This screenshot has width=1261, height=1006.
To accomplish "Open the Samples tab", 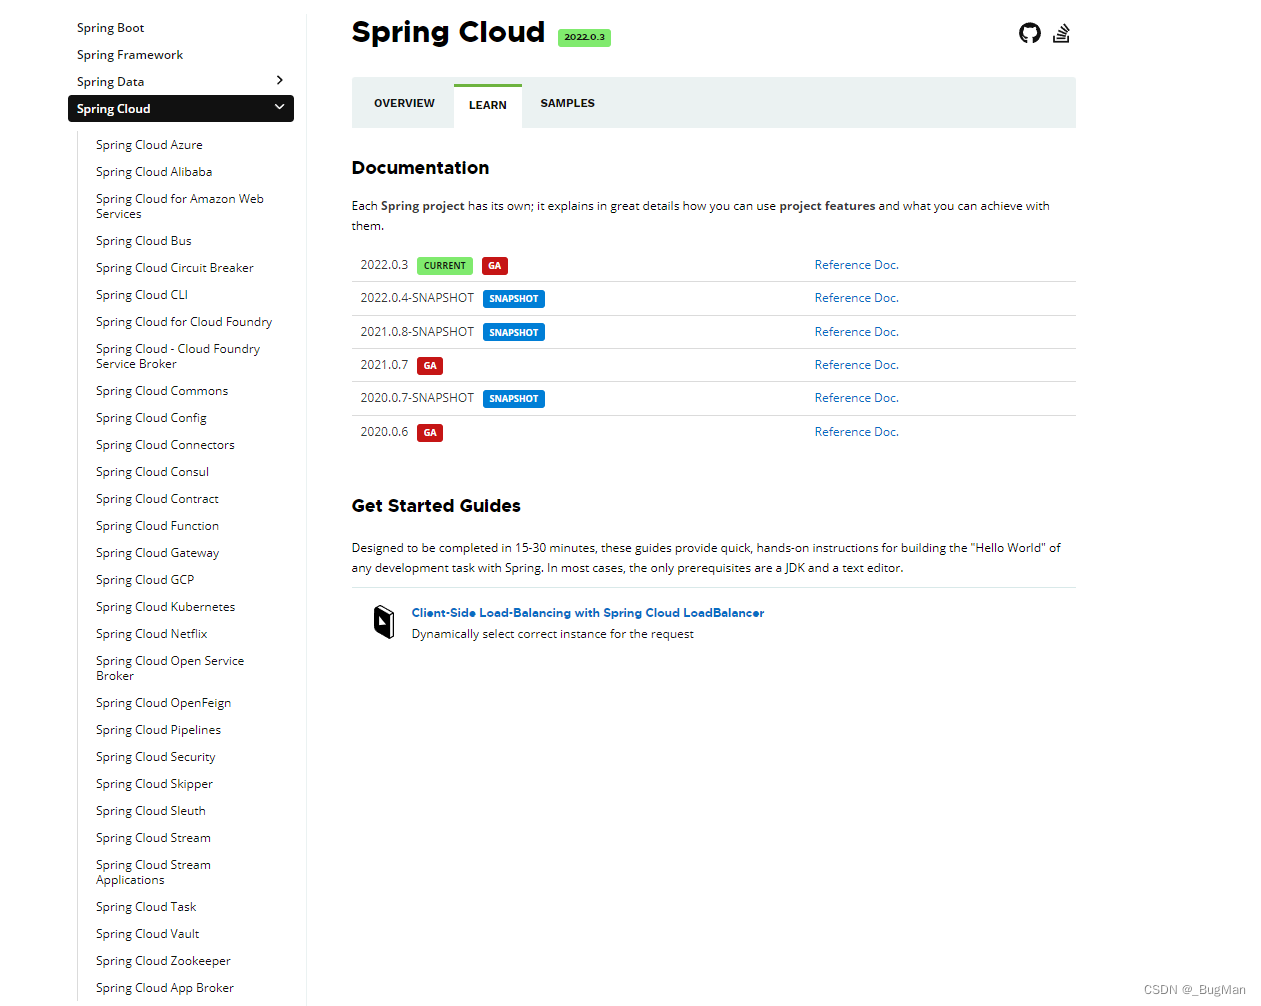I will point(568,103).
